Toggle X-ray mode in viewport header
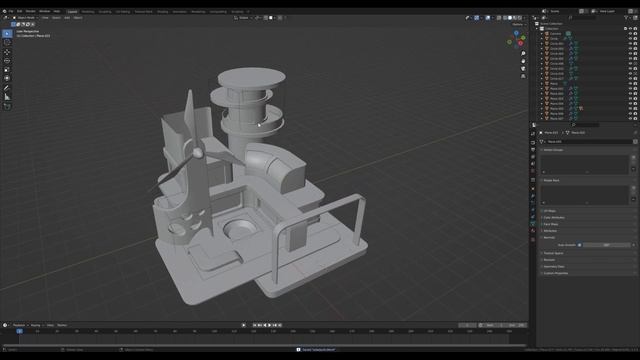Screen dimensions: 640x360 499,18
